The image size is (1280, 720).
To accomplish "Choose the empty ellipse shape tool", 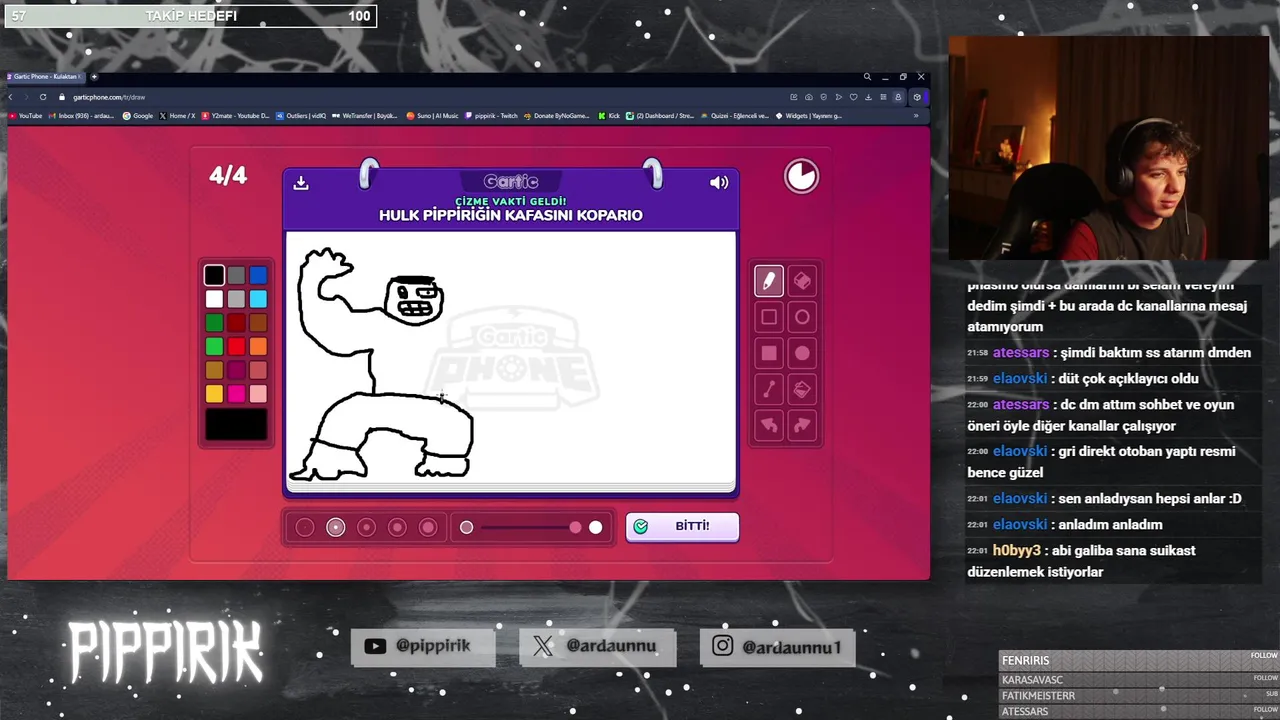I will coord(802,317).
